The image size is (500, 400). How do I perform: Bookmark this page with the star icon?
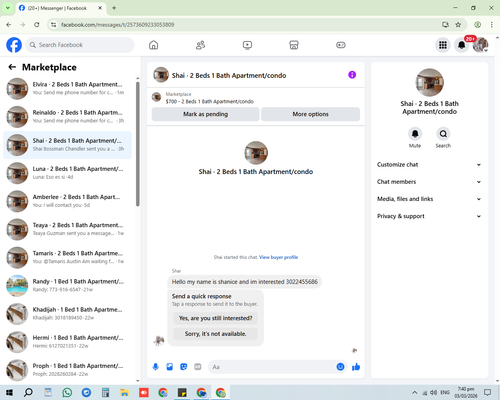tap(458, 25)
